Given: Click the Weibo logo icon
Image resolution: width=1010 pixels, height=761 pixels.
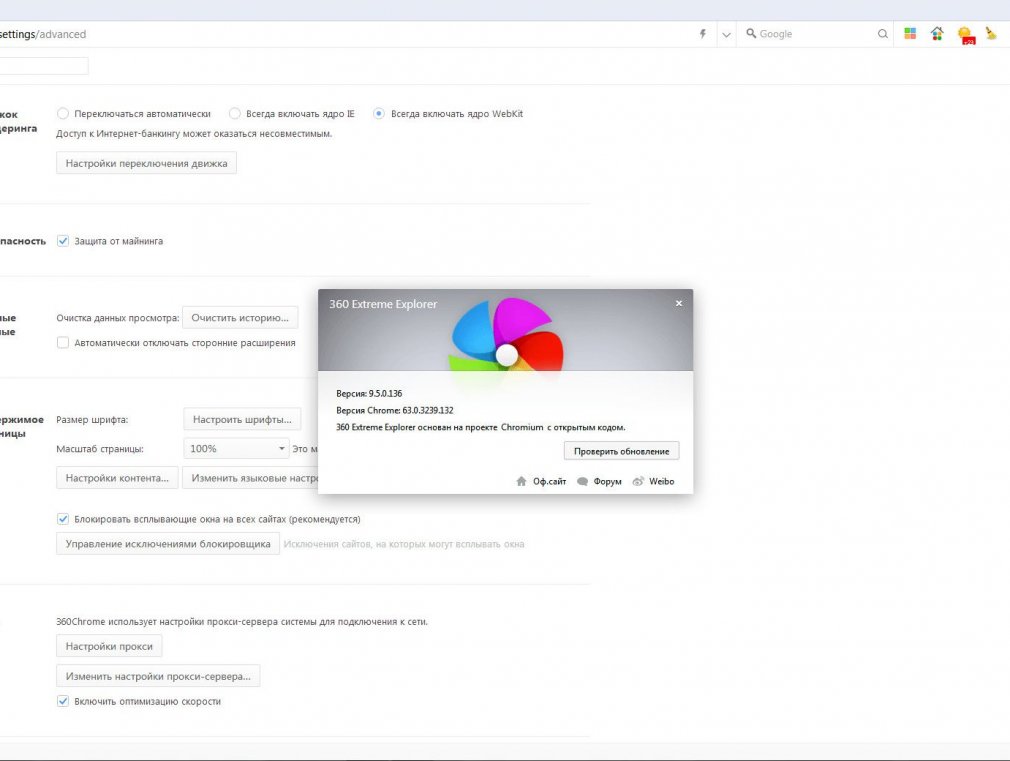Looking at the screenshot, I should [x=638, y=481].
